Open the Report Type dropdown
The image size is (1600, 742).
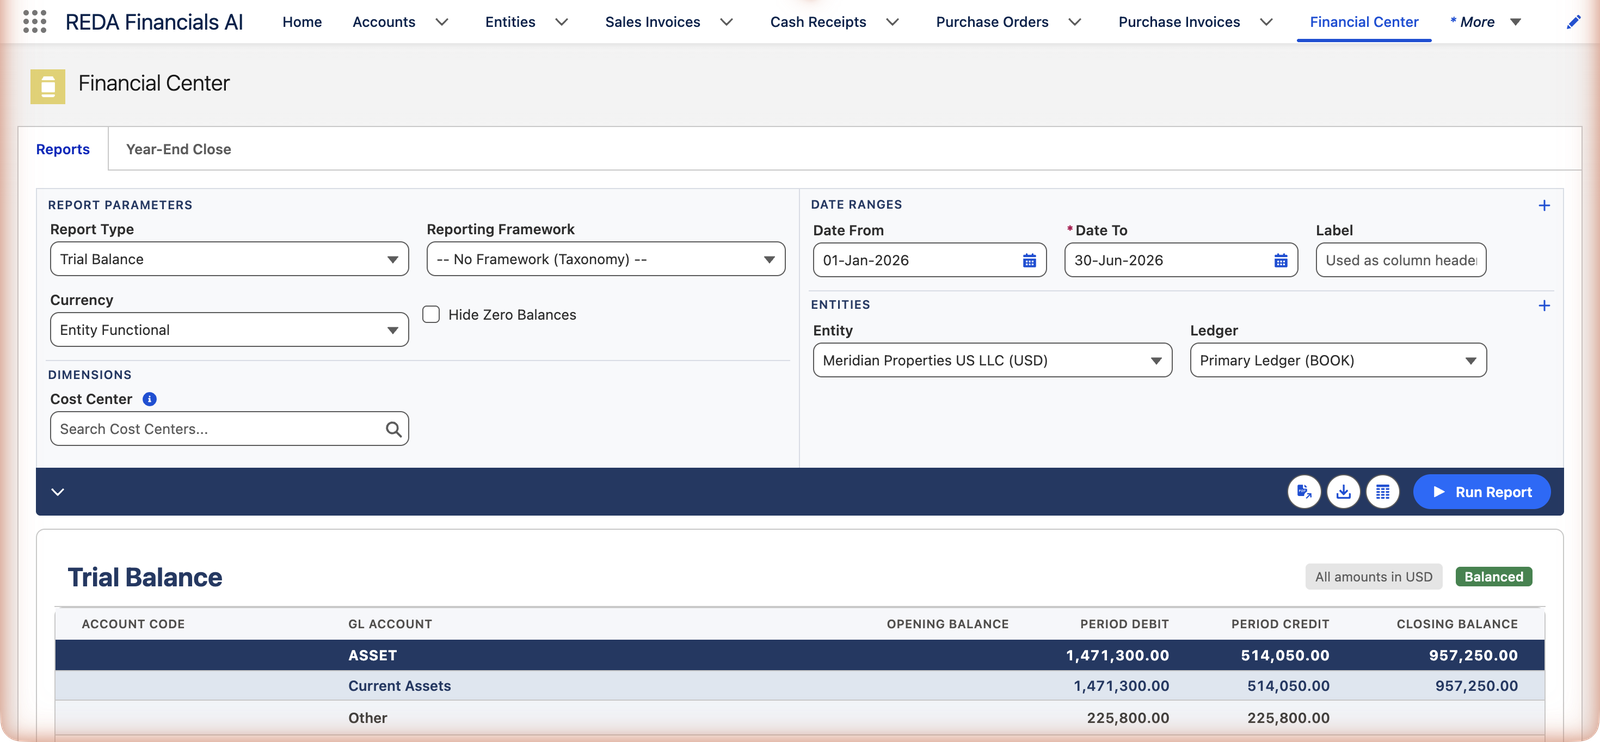coord(229,259)
